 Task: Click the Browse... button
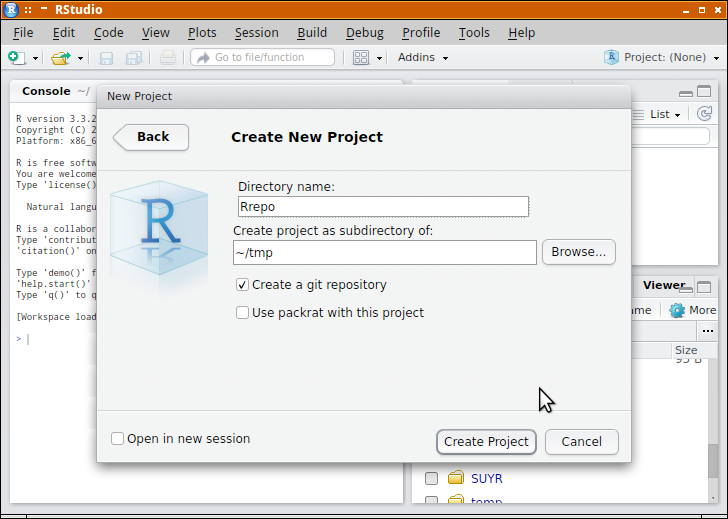click(578, 252)
